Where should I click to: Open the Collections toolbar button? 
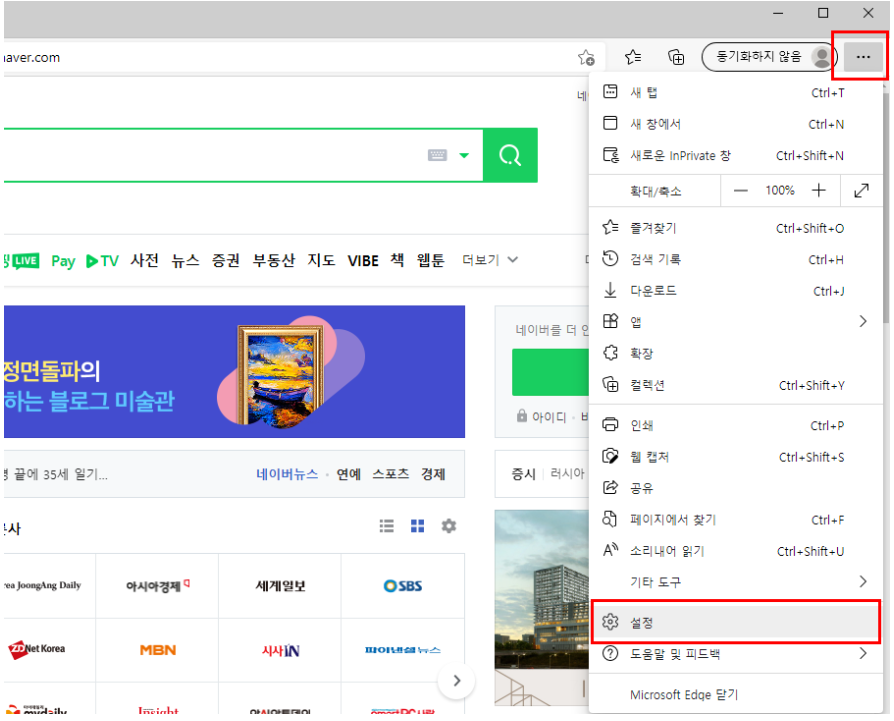click(x=676, y=57)
